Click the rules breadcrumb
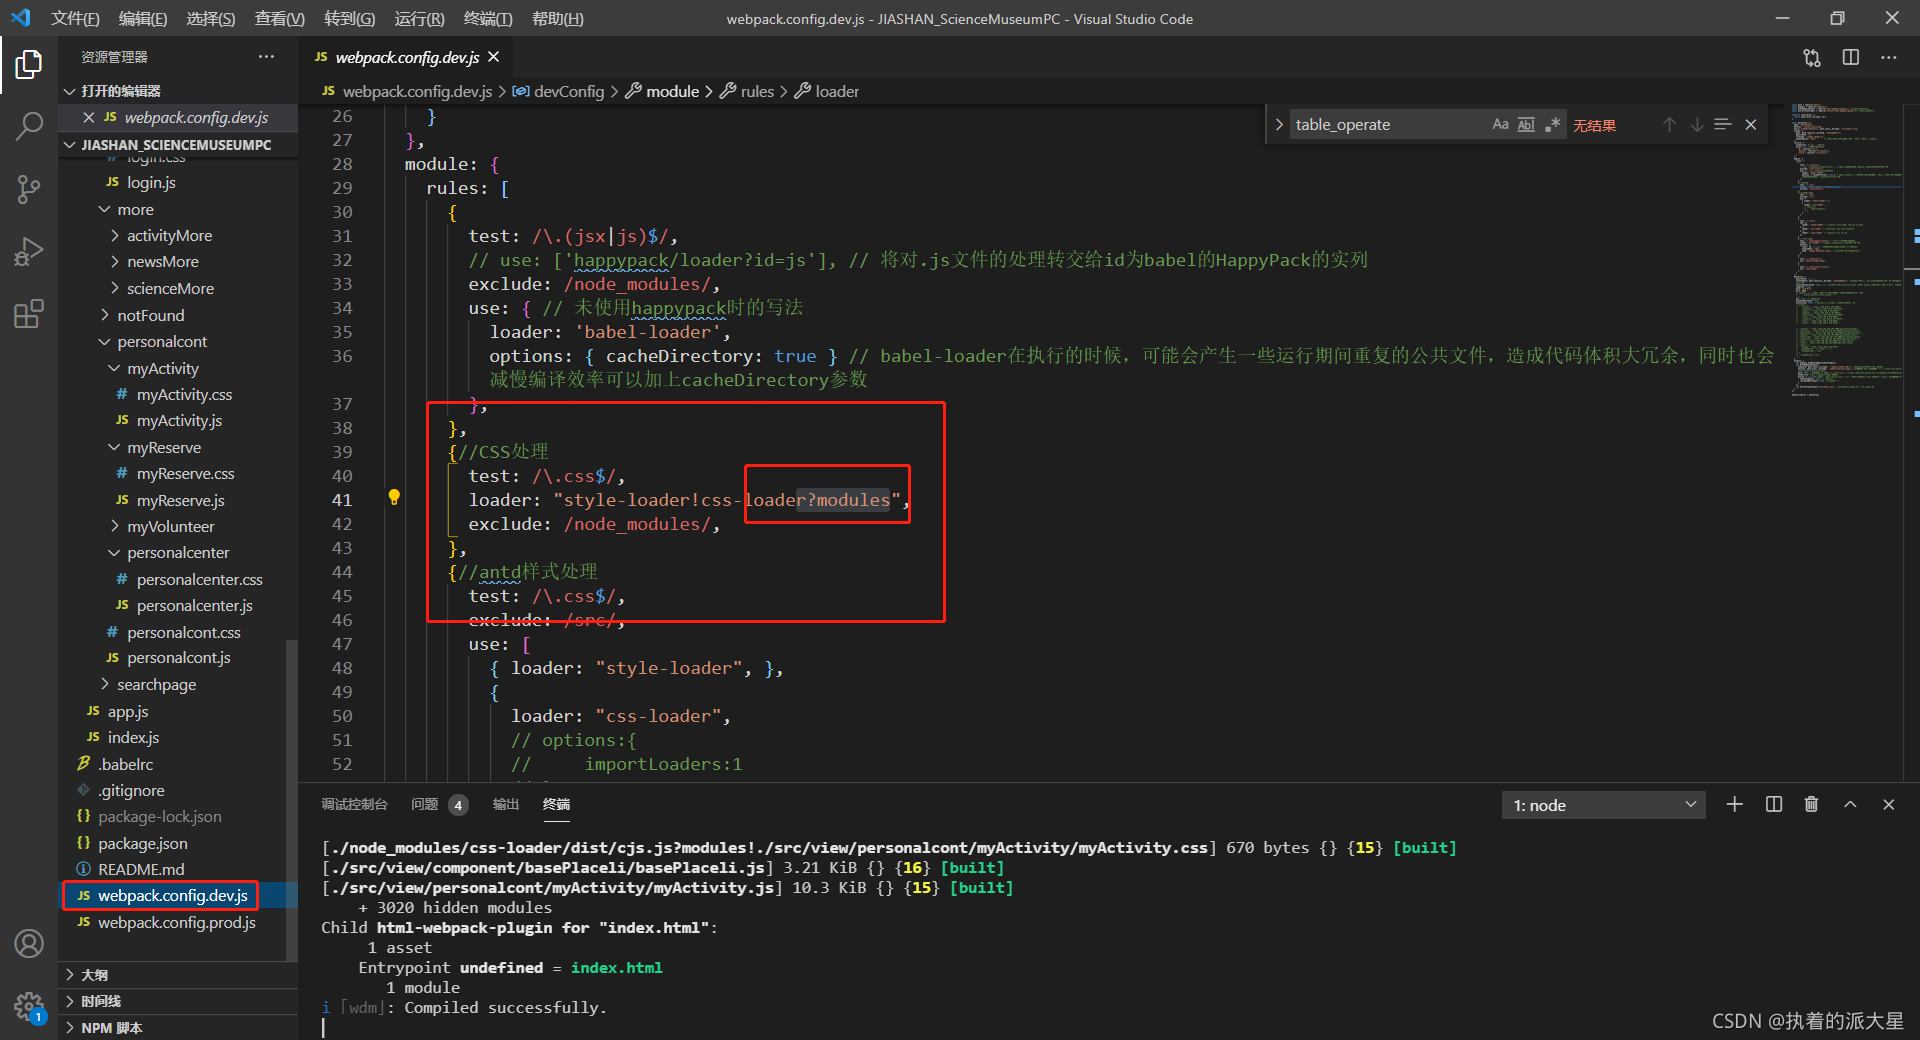Screen dimensions: 1920x1040 (x=757, y=92)
